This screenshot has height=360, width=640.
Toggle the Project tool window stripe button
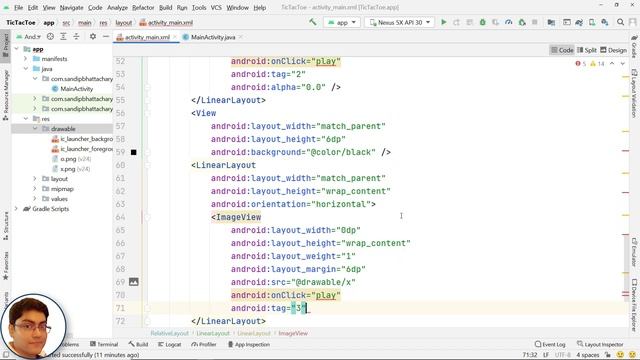[6, 46]
